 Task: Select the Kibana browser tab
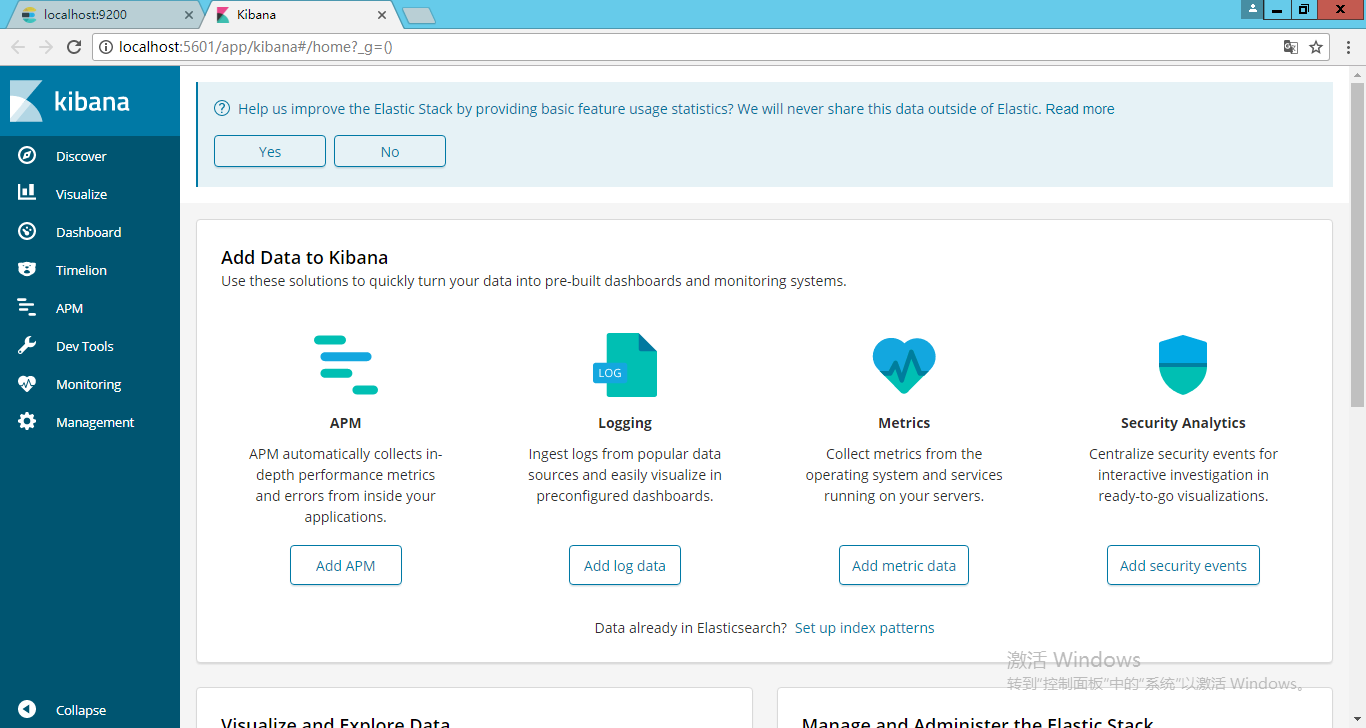(298, 15)
